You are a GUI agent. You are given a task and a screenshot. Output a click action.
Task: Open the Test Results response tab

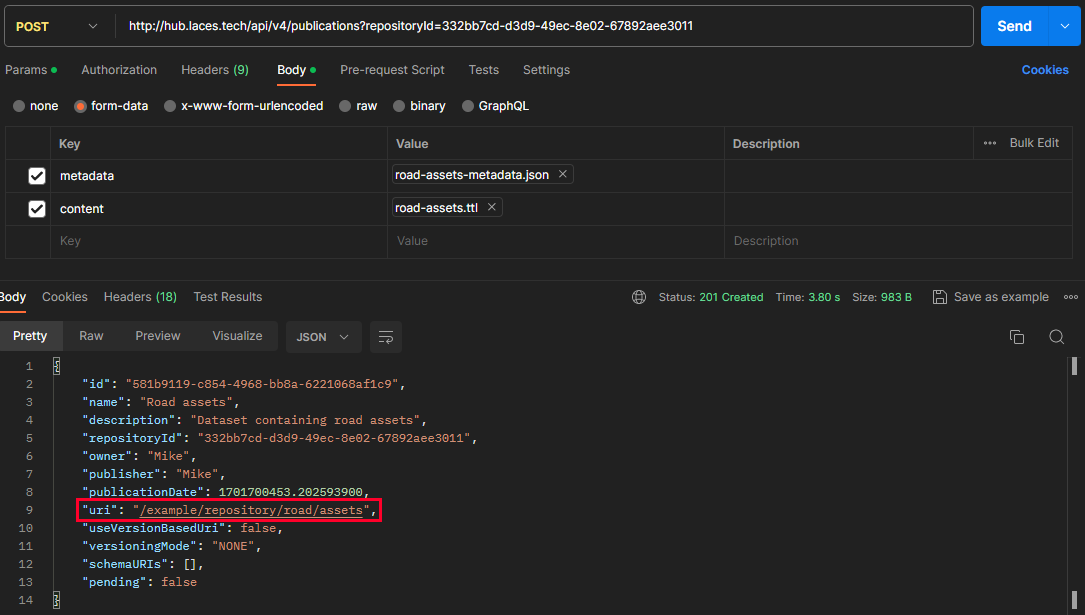click(228, 297)
